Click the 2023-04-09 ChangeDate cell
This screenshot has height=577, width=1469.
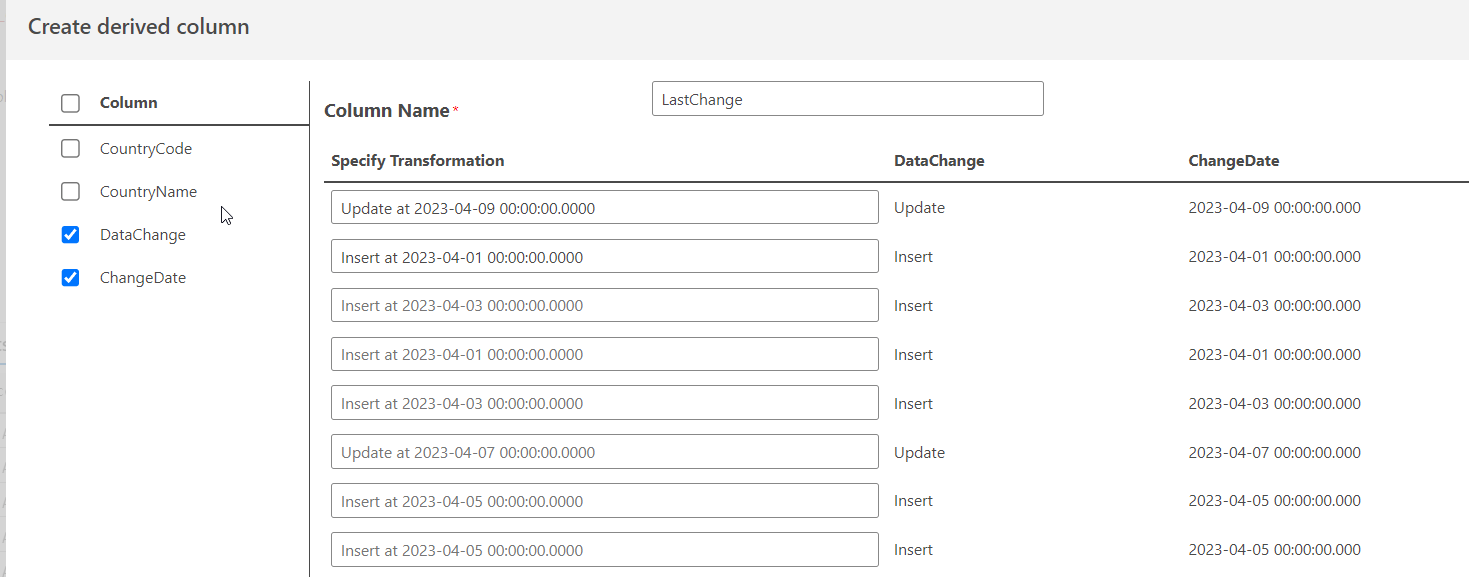(x=1274, y=208)
